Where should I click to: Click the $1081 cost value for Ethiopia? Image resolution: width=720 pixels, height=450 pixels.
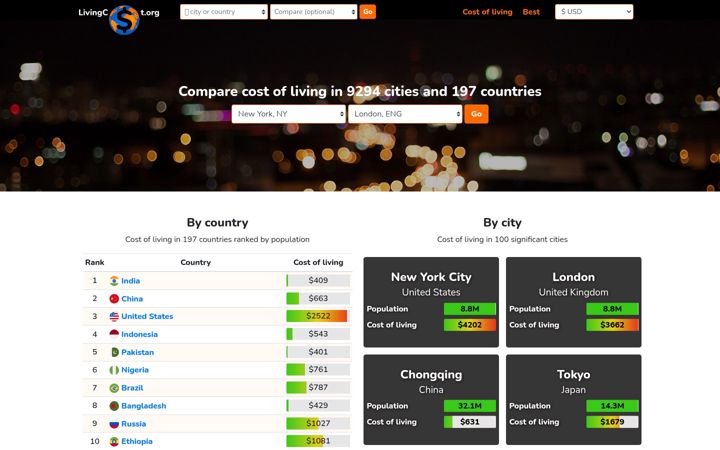(318, 441)
